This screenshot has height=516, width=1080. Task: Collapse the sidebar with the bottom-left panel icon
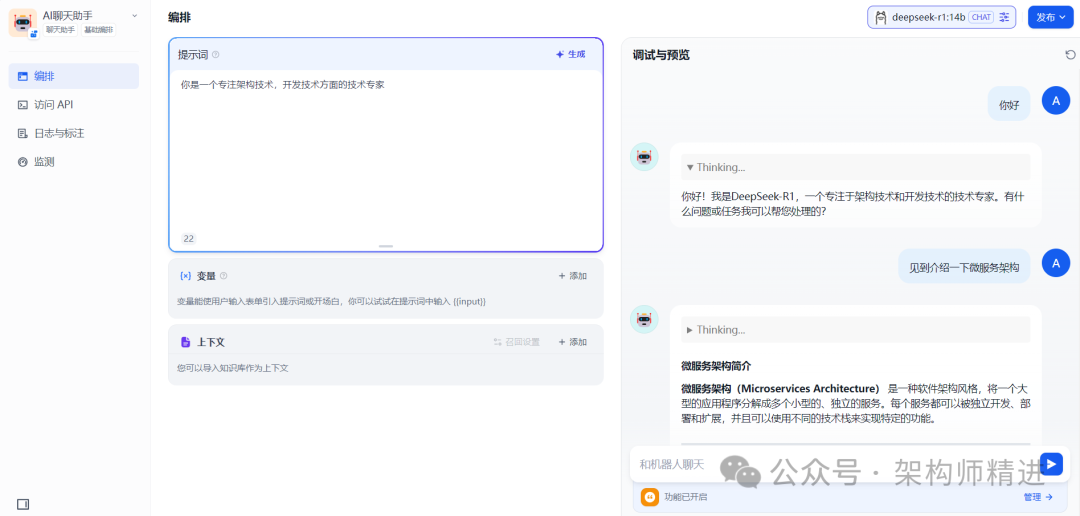[x=23, y=504]
